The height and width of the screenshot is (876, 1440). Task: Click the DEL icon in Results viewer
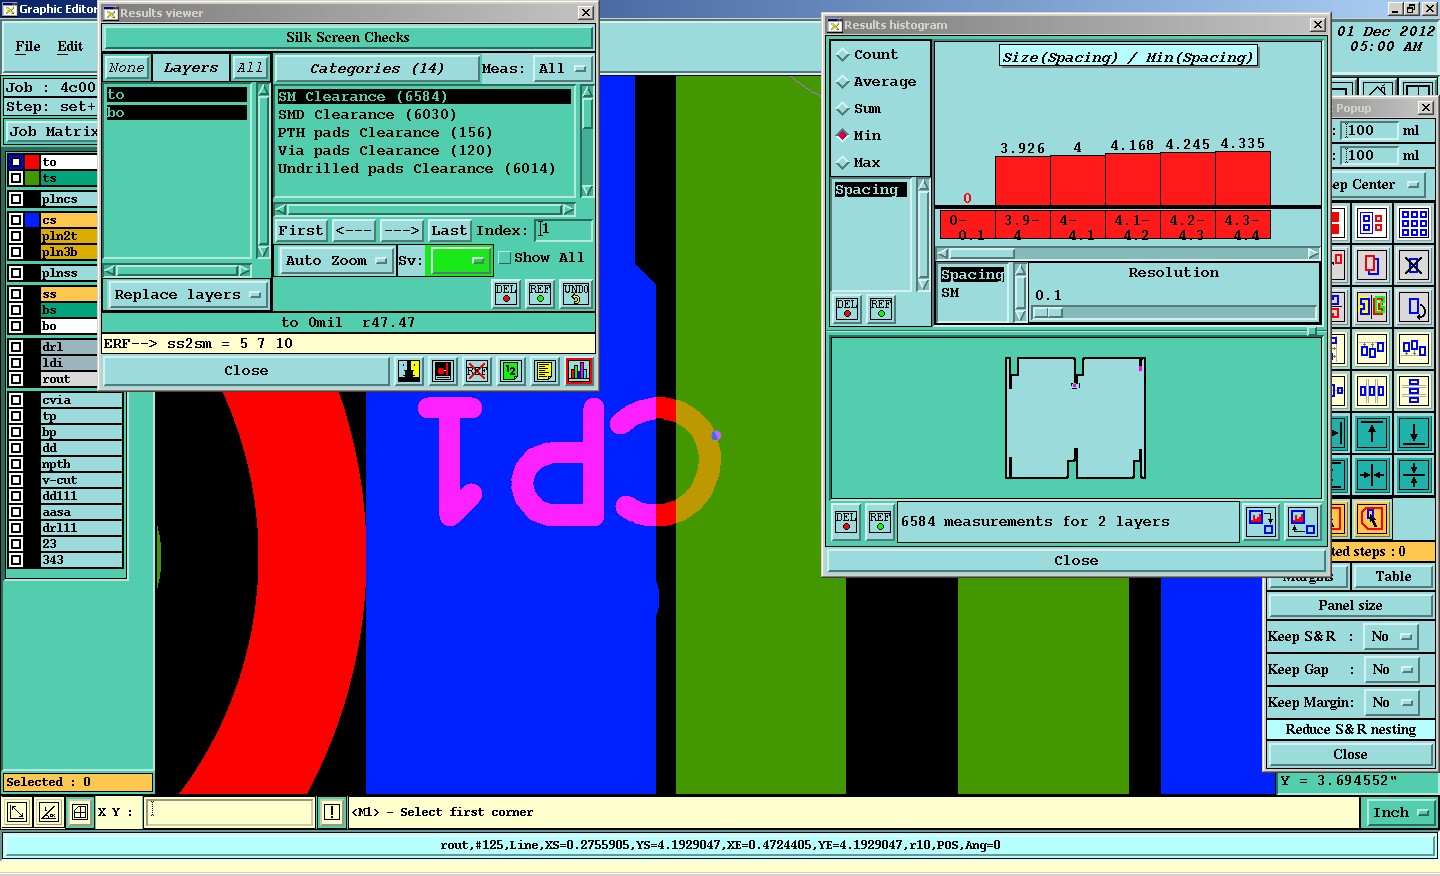[506, 293]
